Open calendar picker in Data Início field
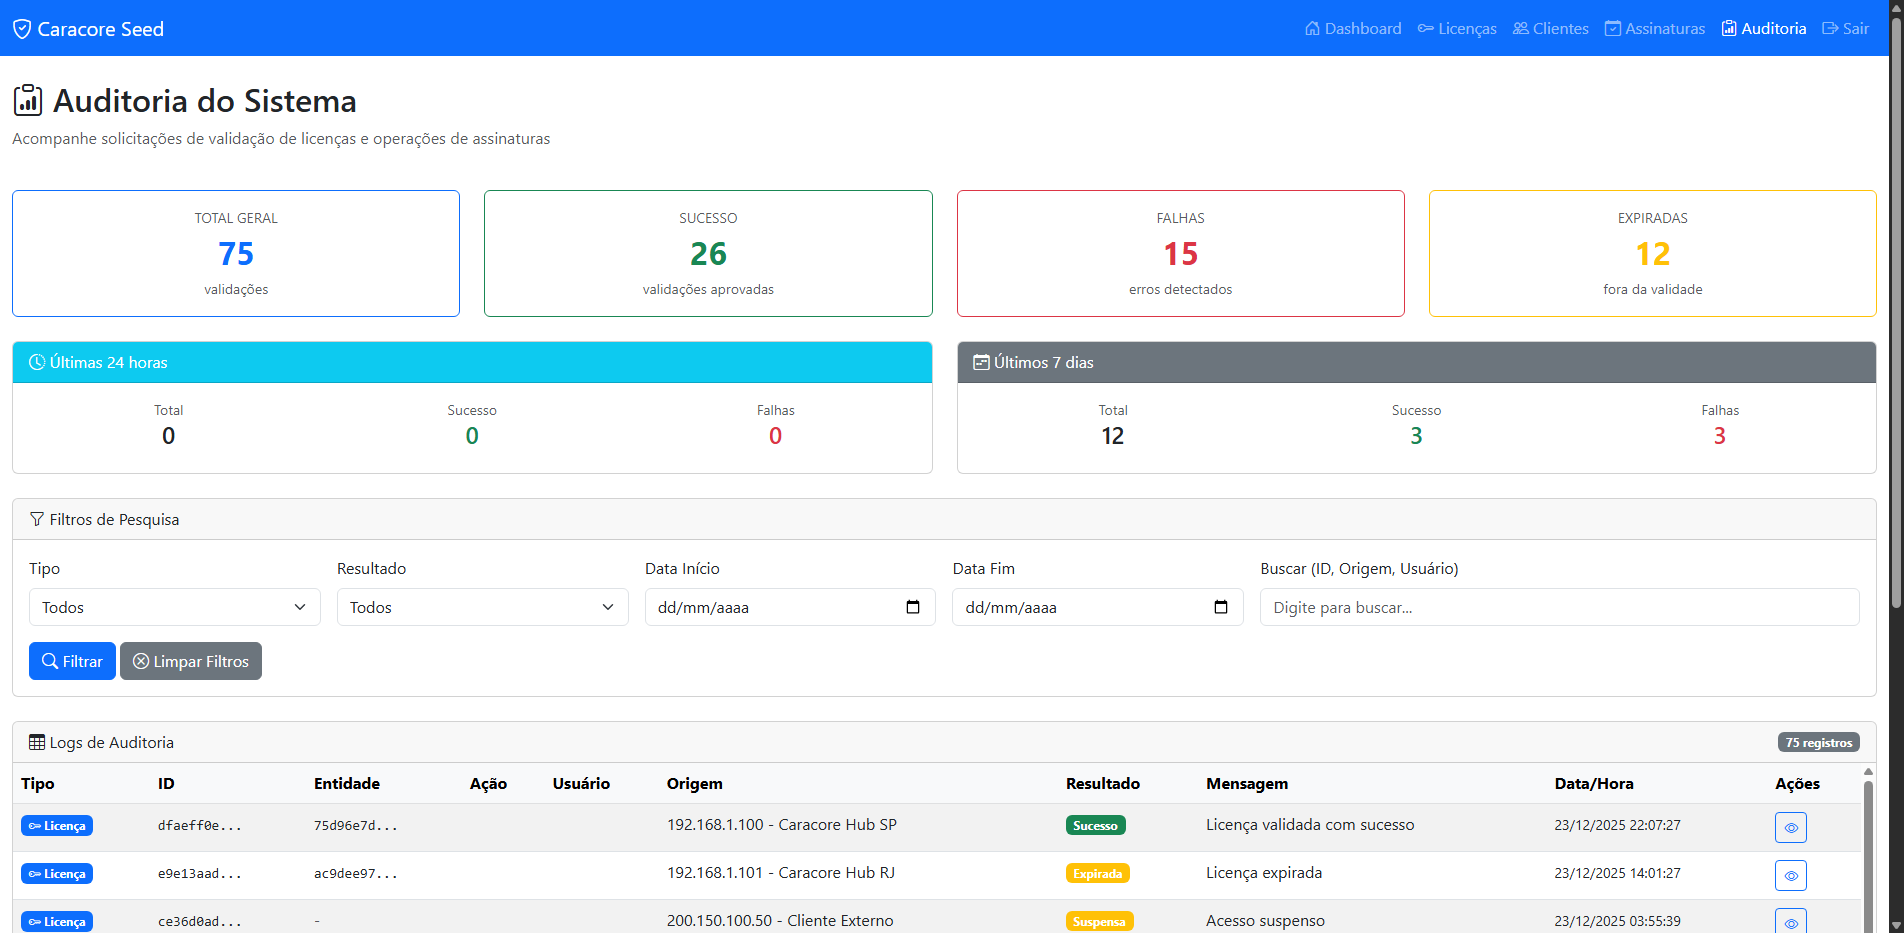This screenshot has width=1904, height=933. 912,607
